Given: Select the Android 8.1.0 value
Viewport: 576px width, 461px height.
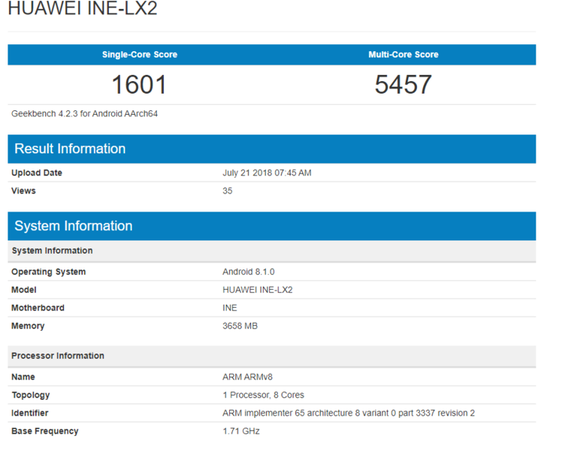Looking at the screenshot, I should click(248, 272).
